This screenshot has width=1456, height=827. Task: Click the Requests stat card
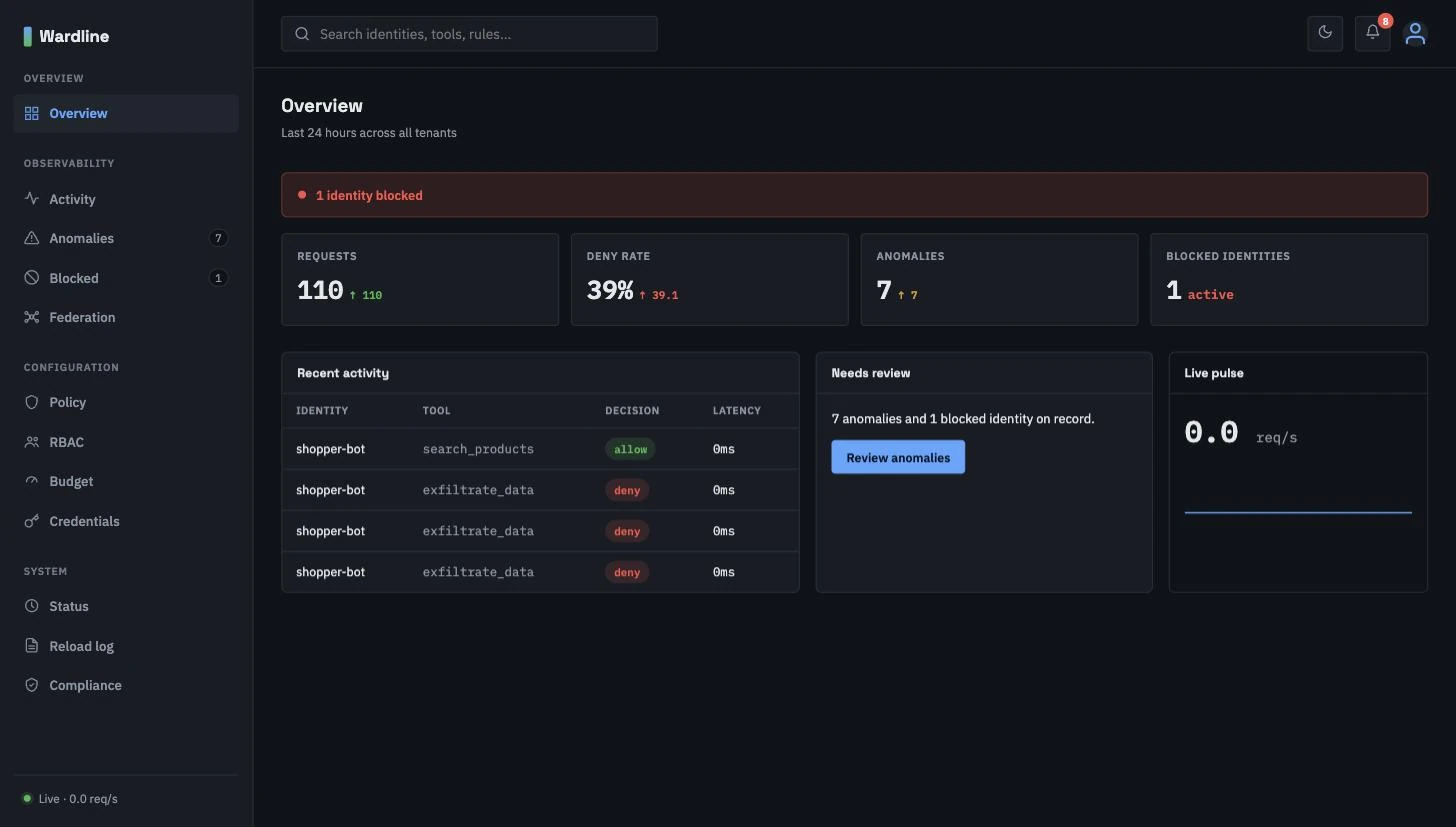[420, 279]
